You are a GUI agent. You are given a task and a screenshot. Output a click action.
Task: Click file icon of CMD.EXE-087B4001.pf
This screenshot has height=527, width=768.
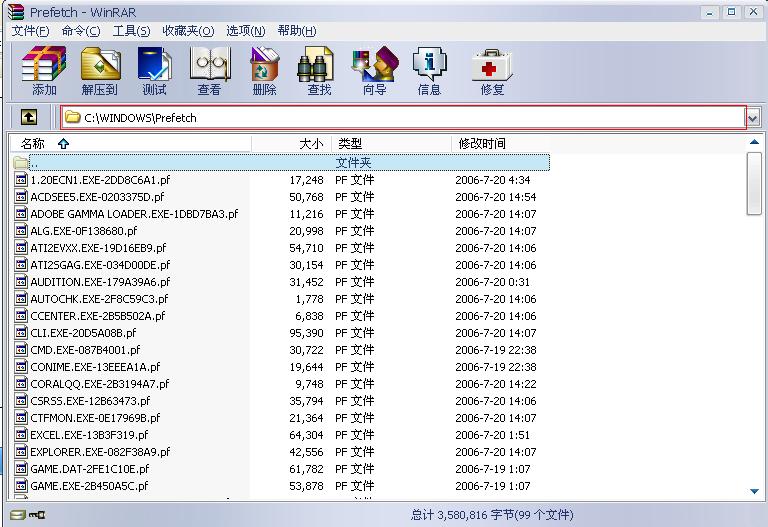[x=21, y=350]
